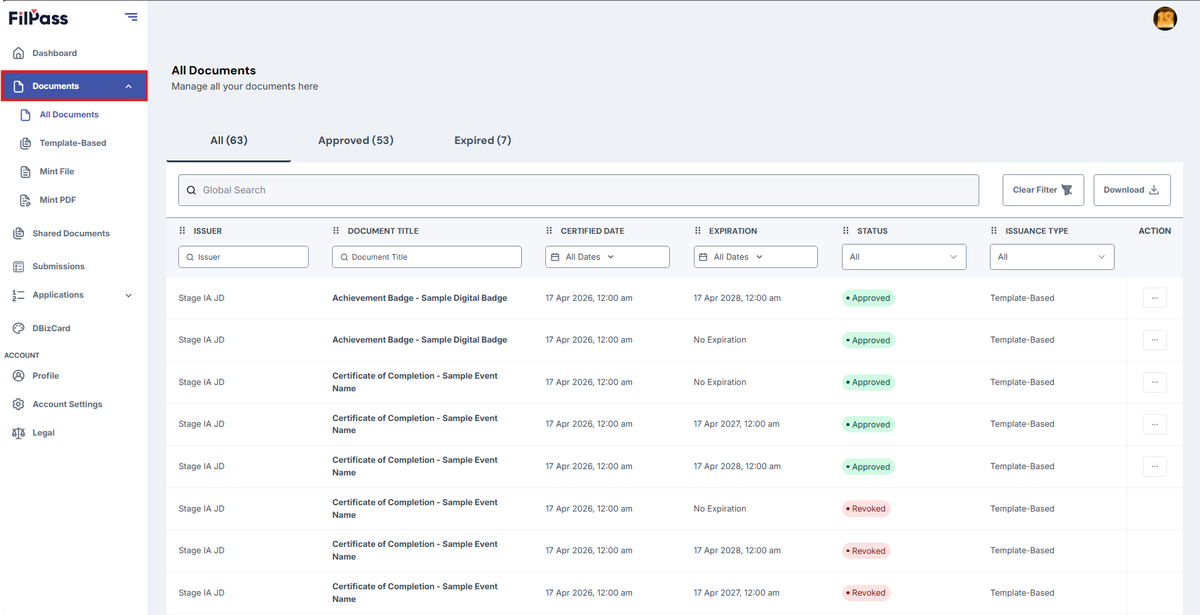Open the Certified Date All Dates dropdown

(x=608, y=257)
